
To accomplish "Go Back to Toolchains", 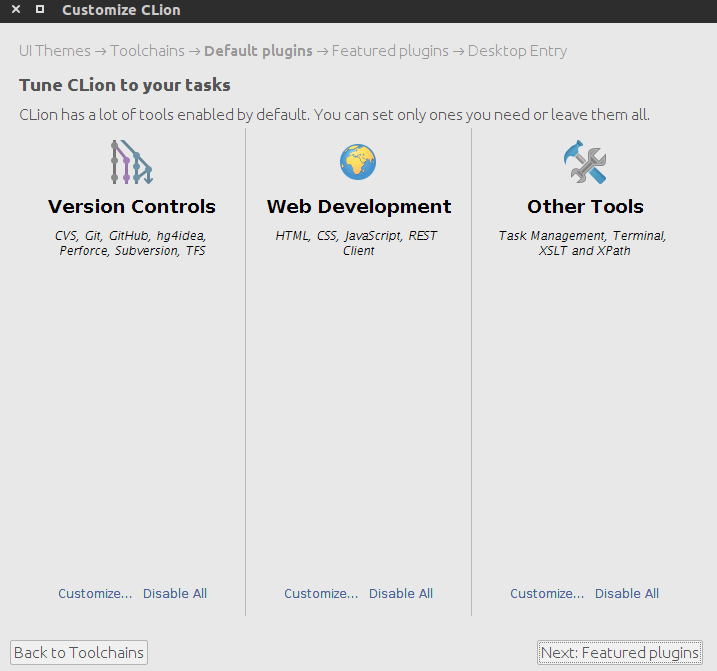I will 79,652.
